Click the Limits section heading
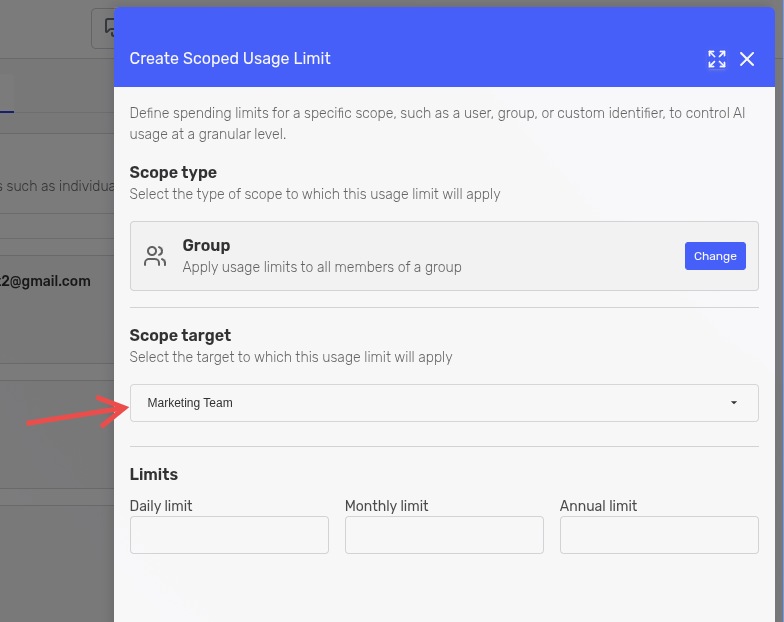Image resolution: width=784 pixels, height=622 pixels. pos(154,474)
